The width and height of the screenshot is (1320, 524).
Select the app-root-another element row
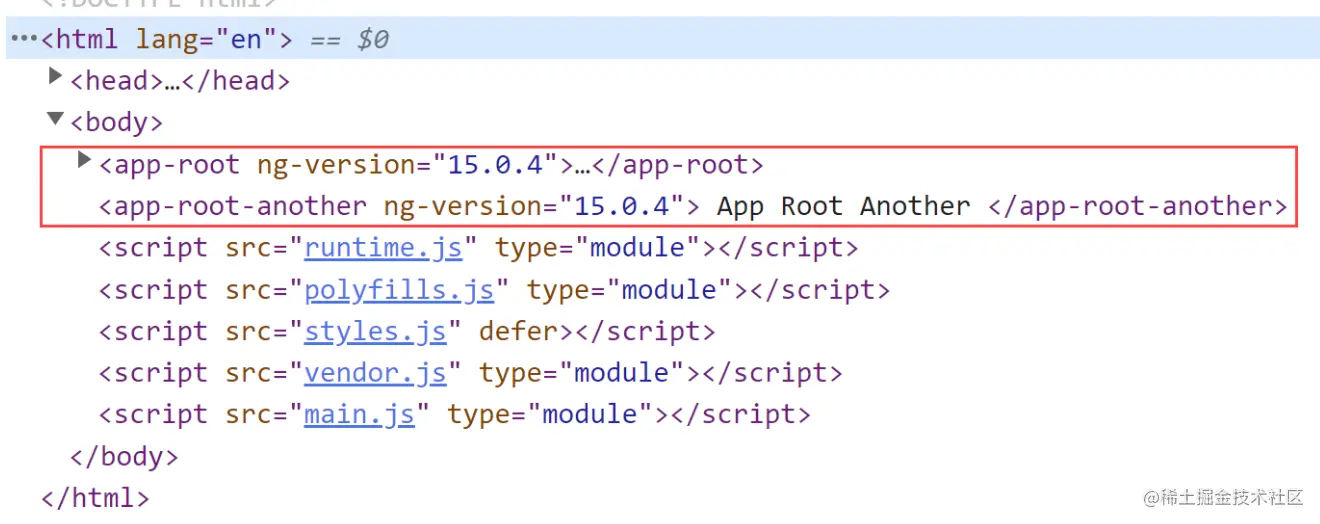[692, 206]
